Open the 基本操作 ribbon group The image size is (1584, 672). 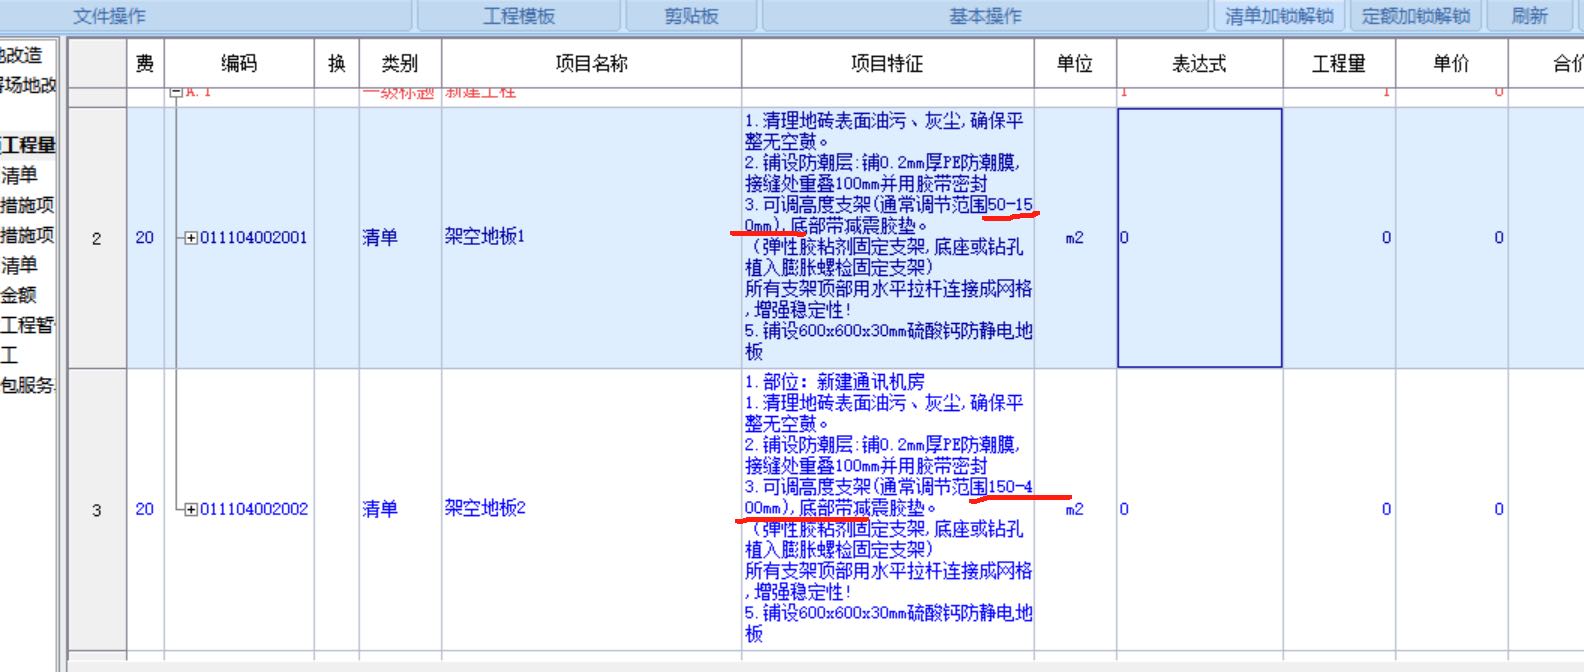(x=985, y=16)
